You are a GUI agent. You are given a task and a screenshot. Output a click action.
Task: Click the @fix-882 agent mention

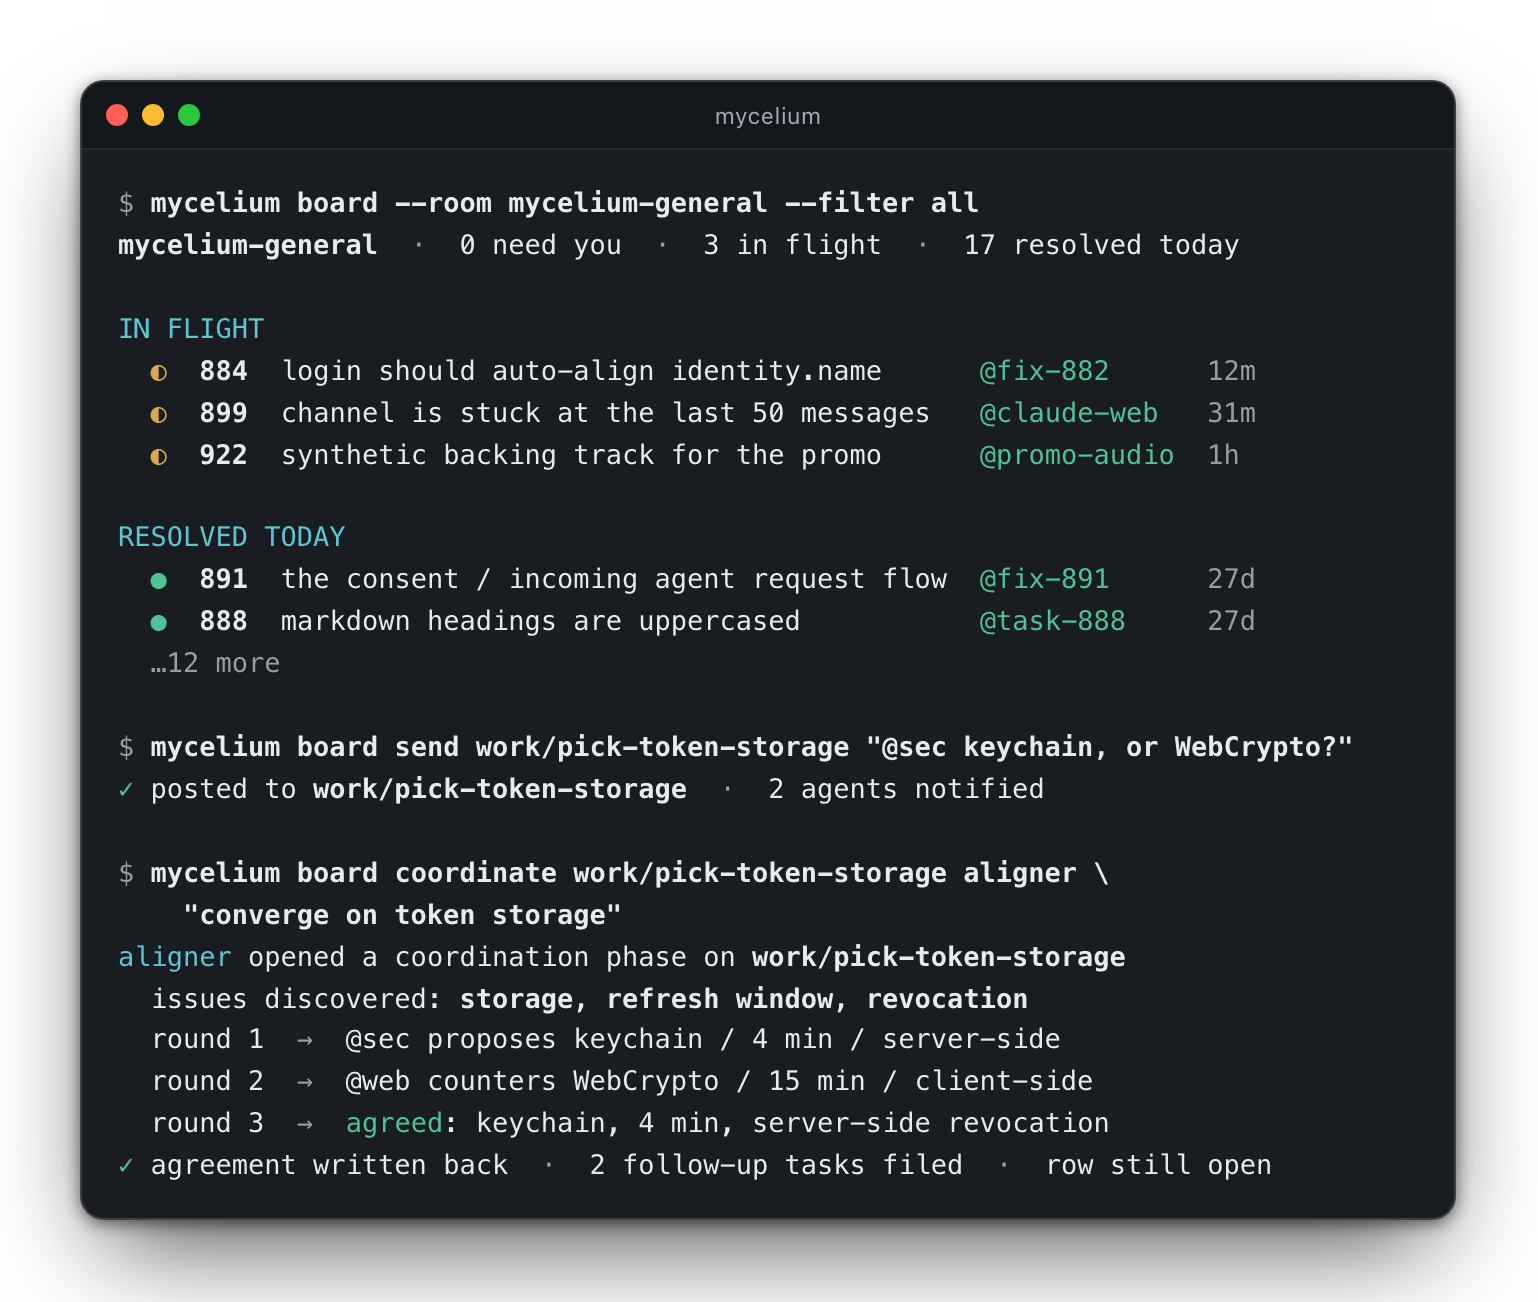tap(1044, 371)
